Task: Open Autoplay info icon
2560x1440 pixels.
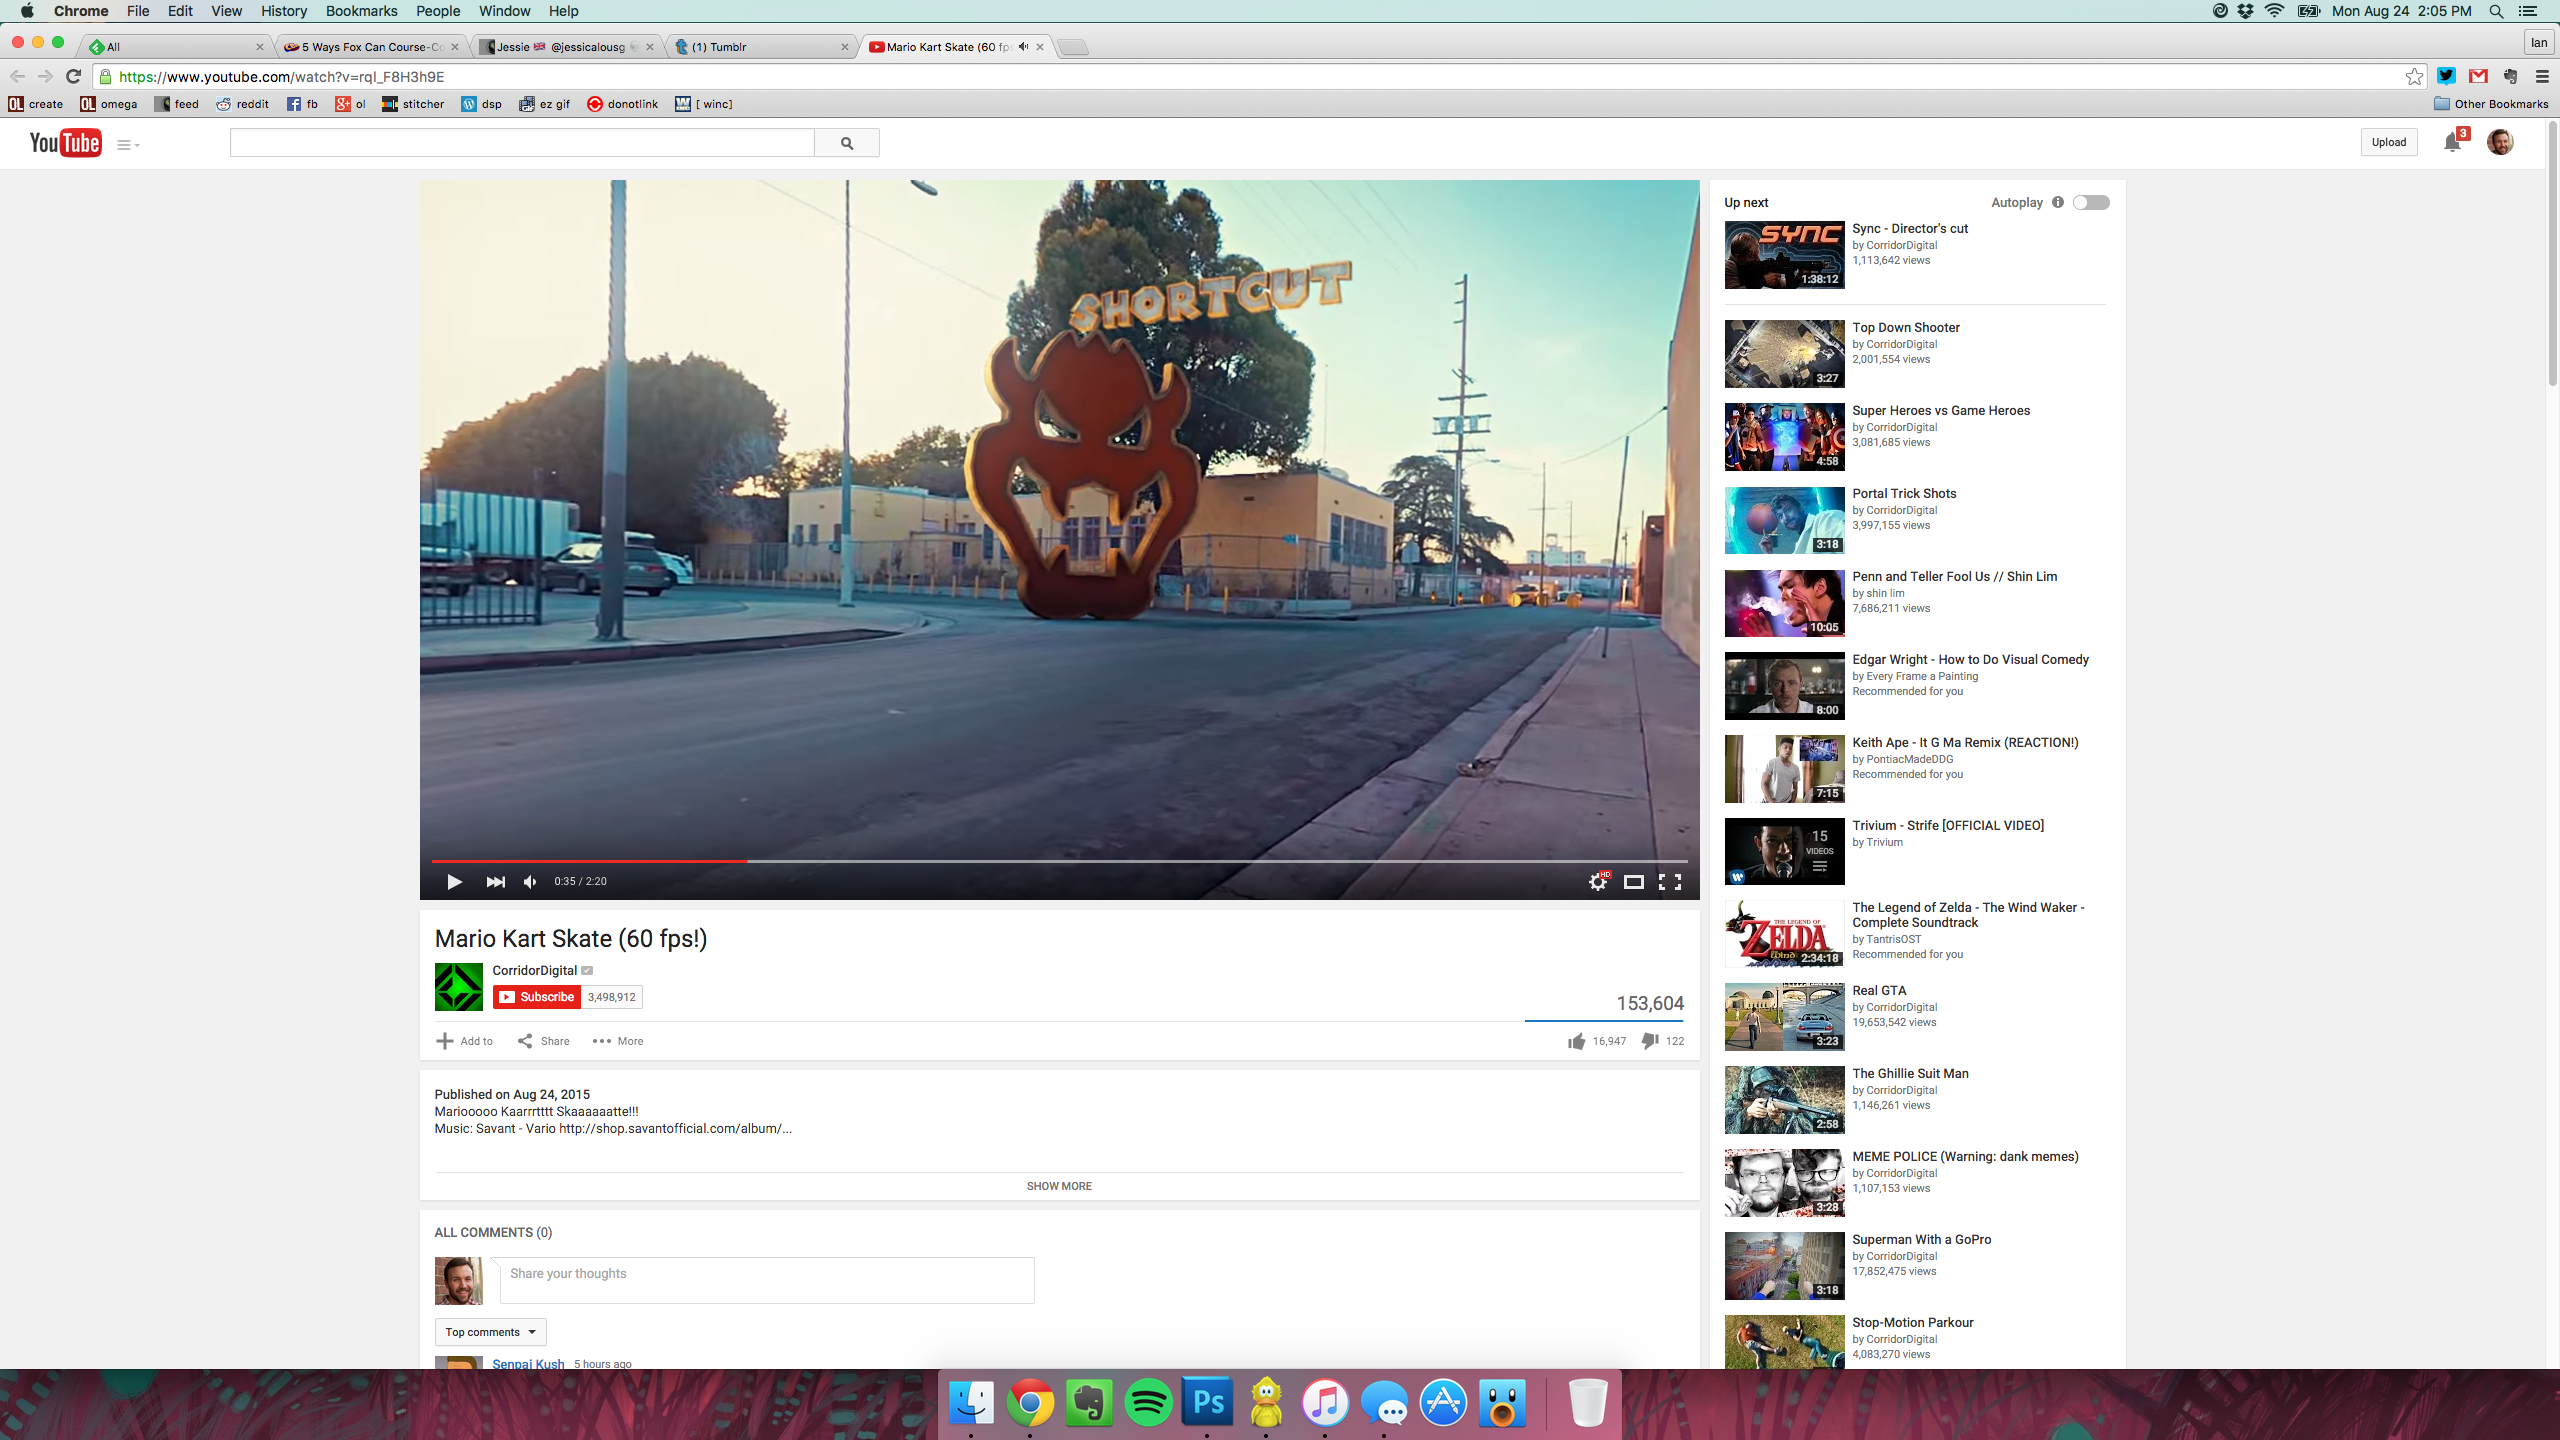Action: pos(2057,202)
